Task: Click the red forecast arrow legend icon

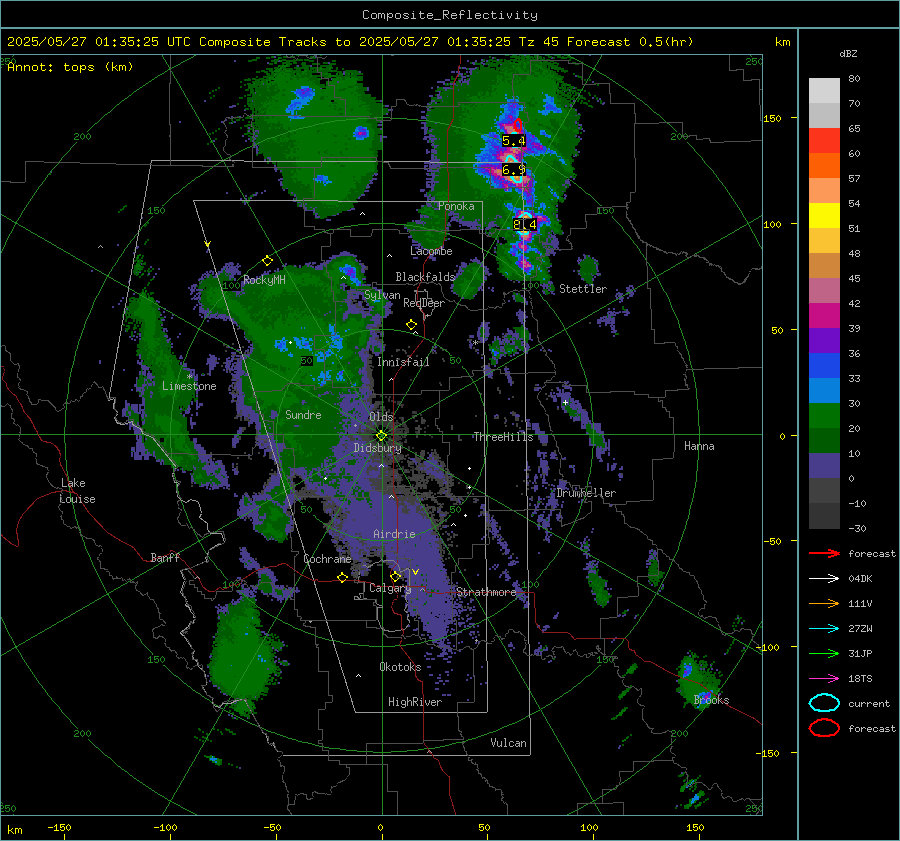Action: tap(824, 553)
